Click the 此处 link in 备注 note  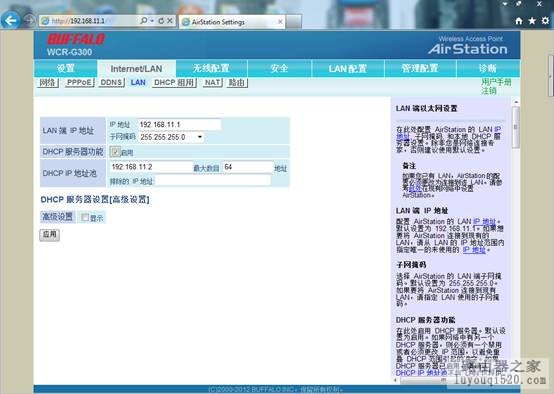point(415,189)
